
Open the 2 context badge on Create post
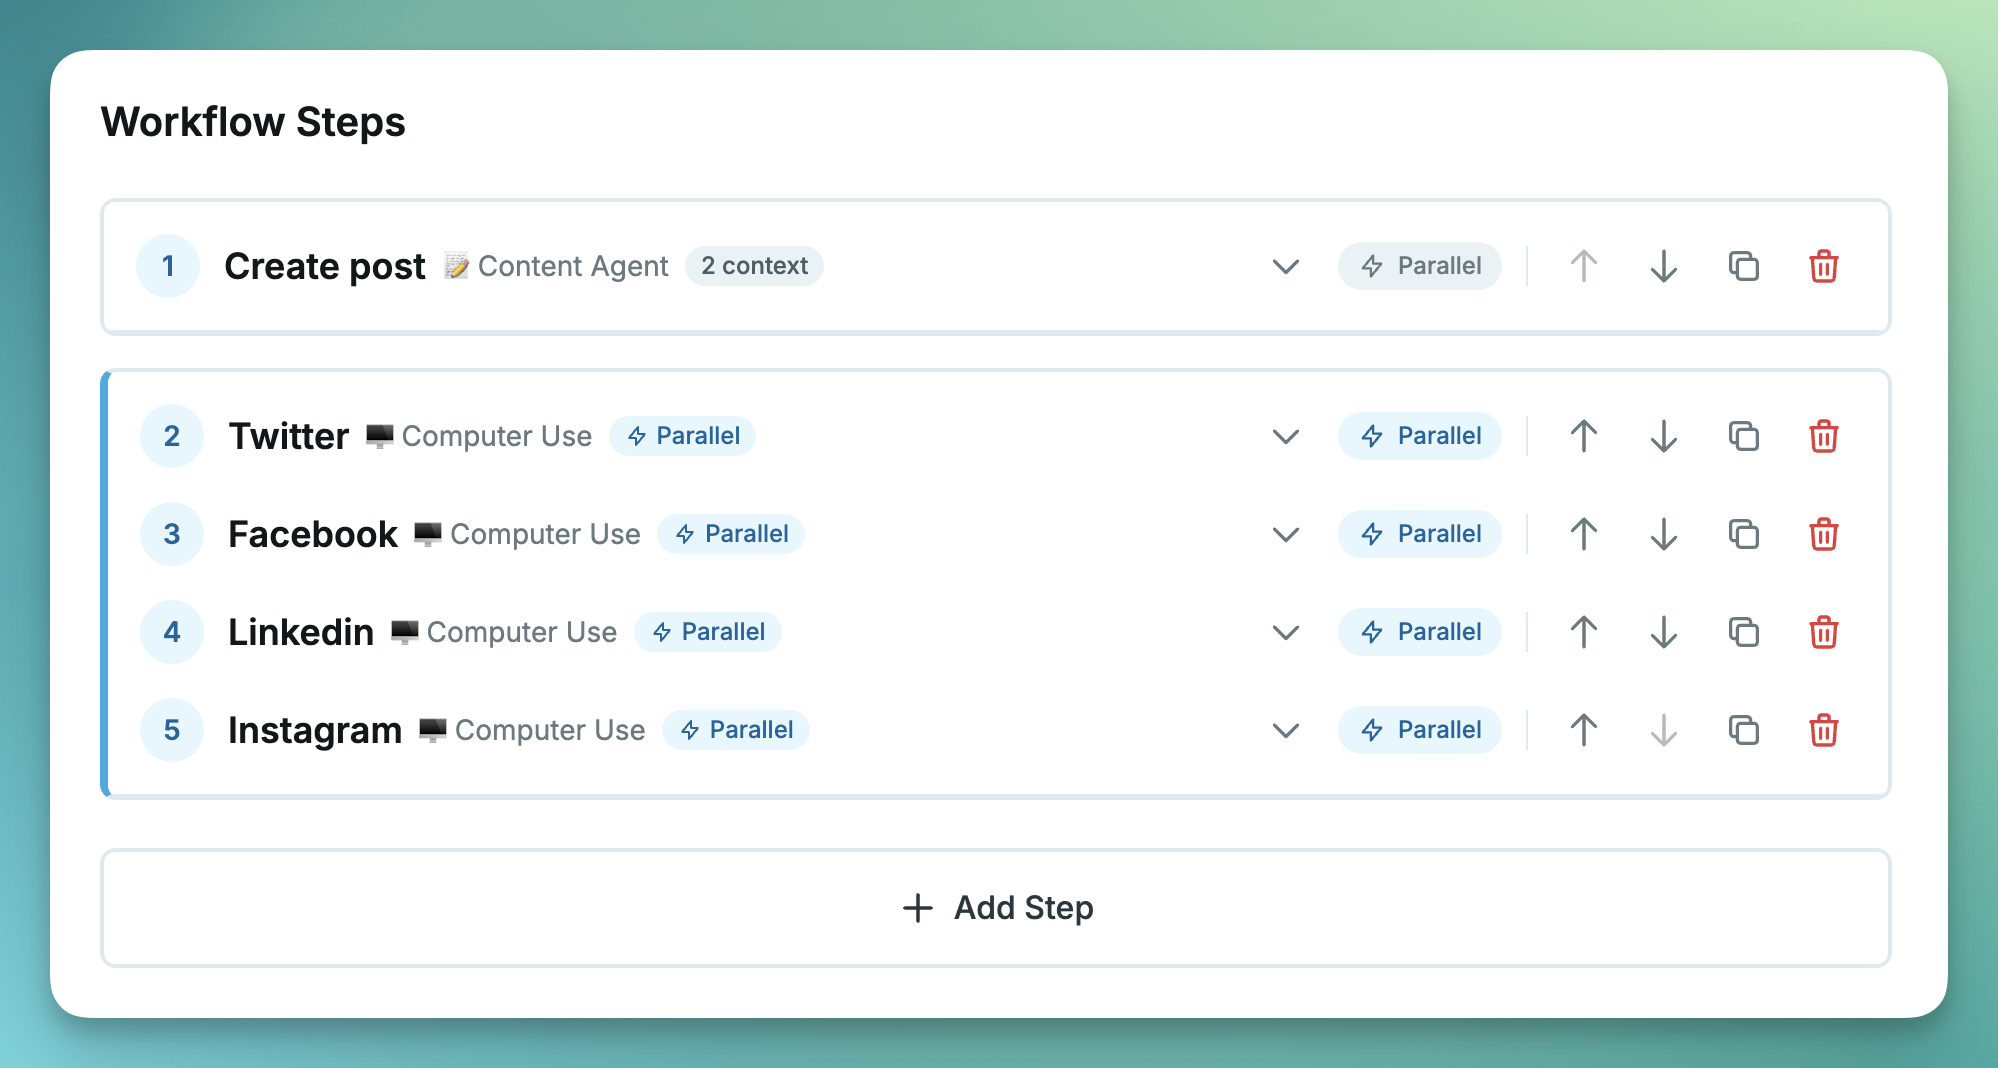[x=754, y=266]
